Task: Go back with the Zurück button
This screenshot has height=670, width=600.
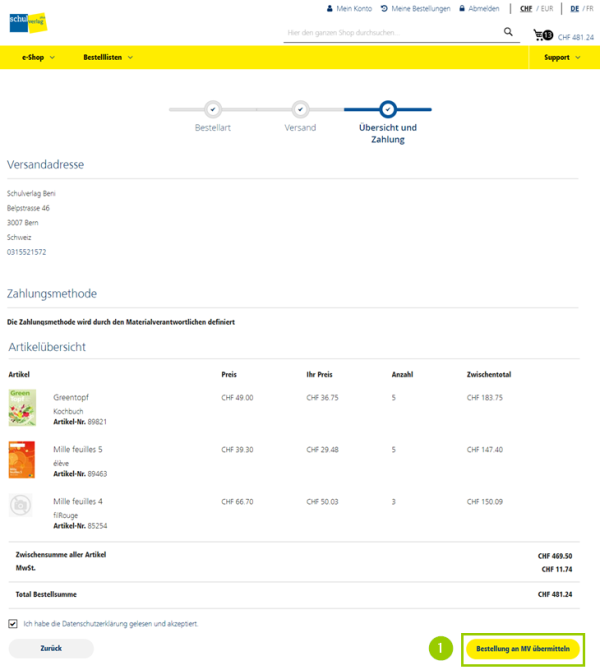Action: point(51,648)
